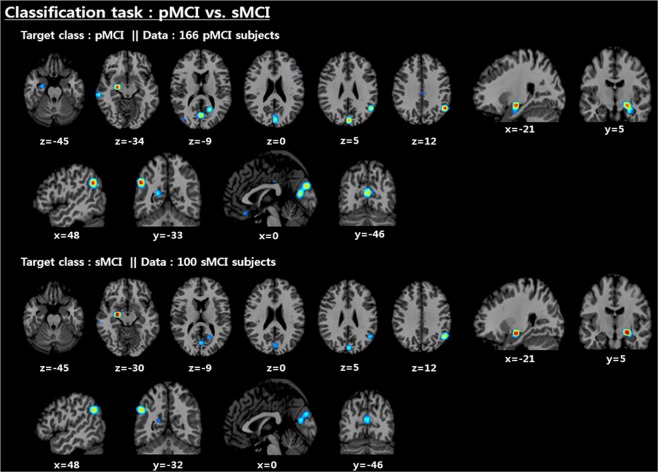
Task: Click the 'x=-21' label under the pMCI slices
Action: pos(520,129)
